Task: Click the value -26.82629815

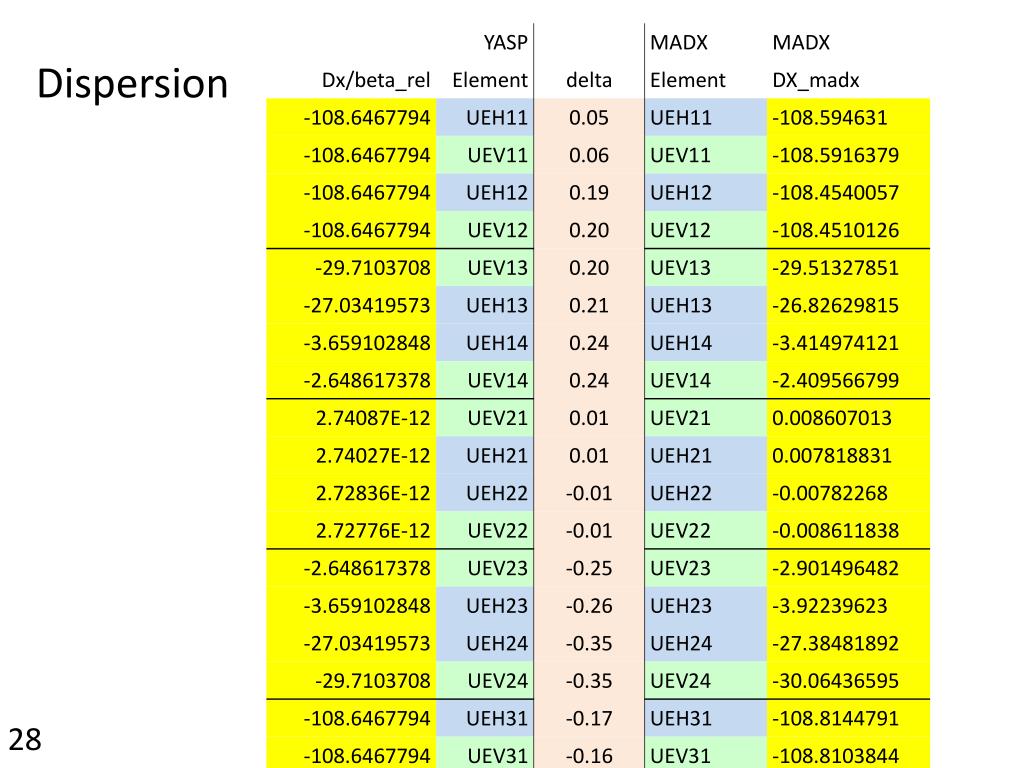Action: (x=835, y=306)
